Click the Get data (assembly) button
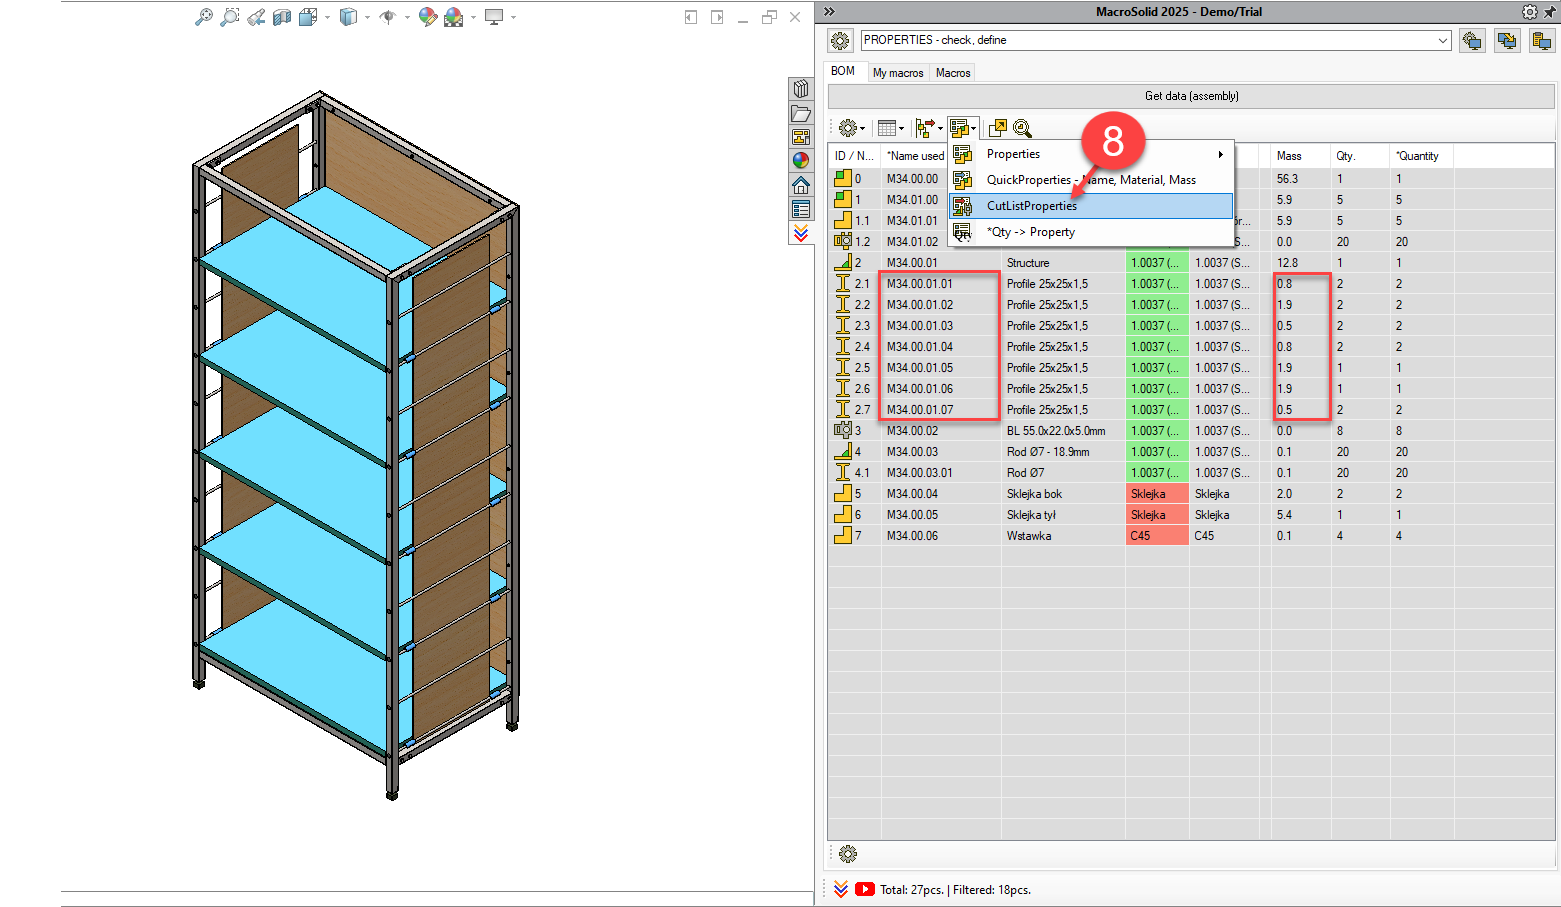 point(1191,96)
